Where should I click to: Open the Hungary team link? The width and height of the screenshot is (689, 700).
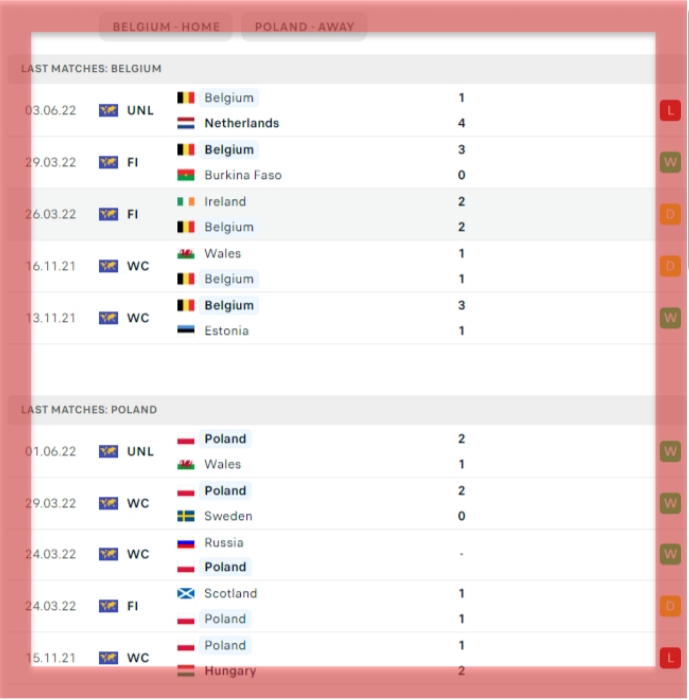pyautogui.click(x=230, y=671)
